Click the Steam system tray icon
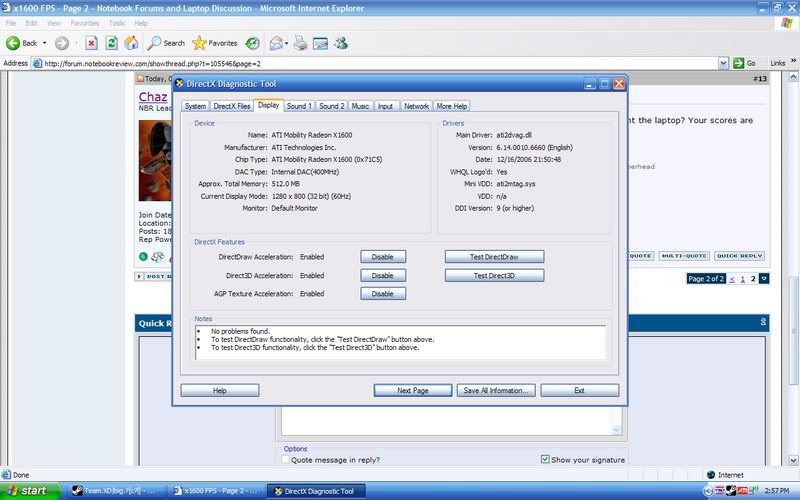This screenshot has height=500, width=800. [x=731, y=491]
